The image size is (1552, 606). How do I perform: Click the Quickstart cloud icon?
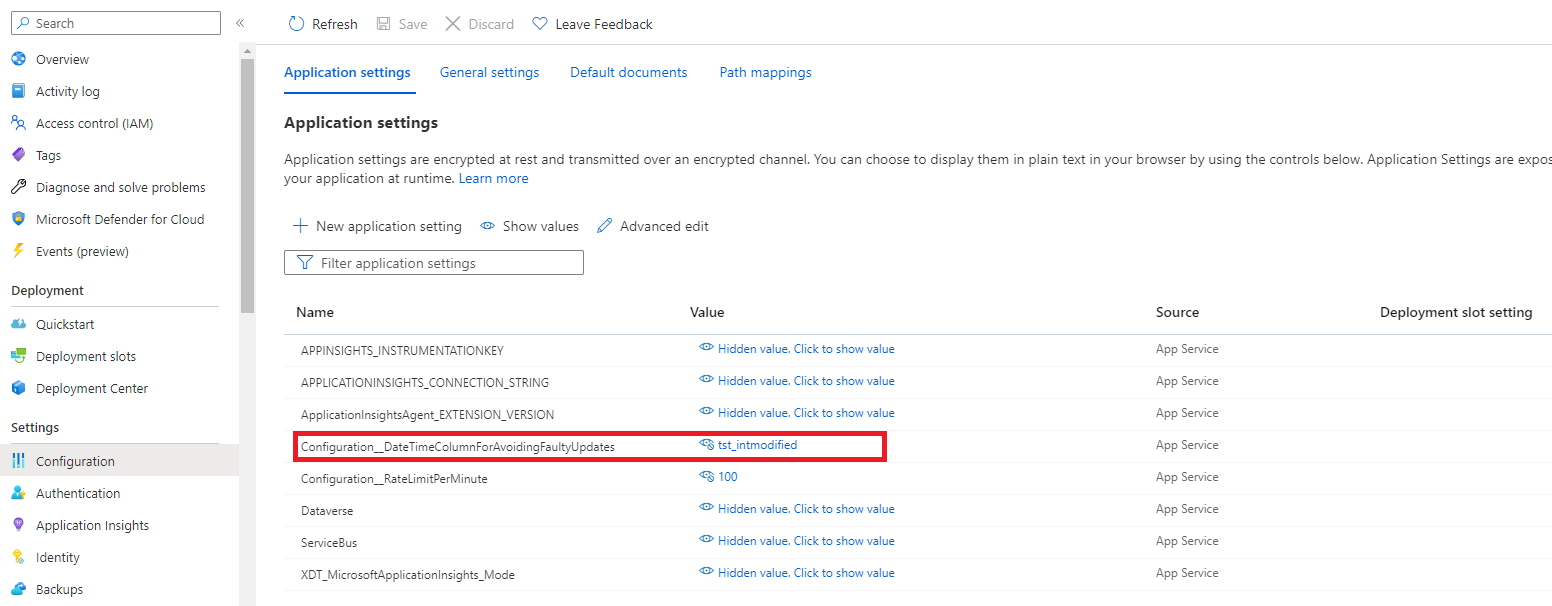[x=18, y=324]
